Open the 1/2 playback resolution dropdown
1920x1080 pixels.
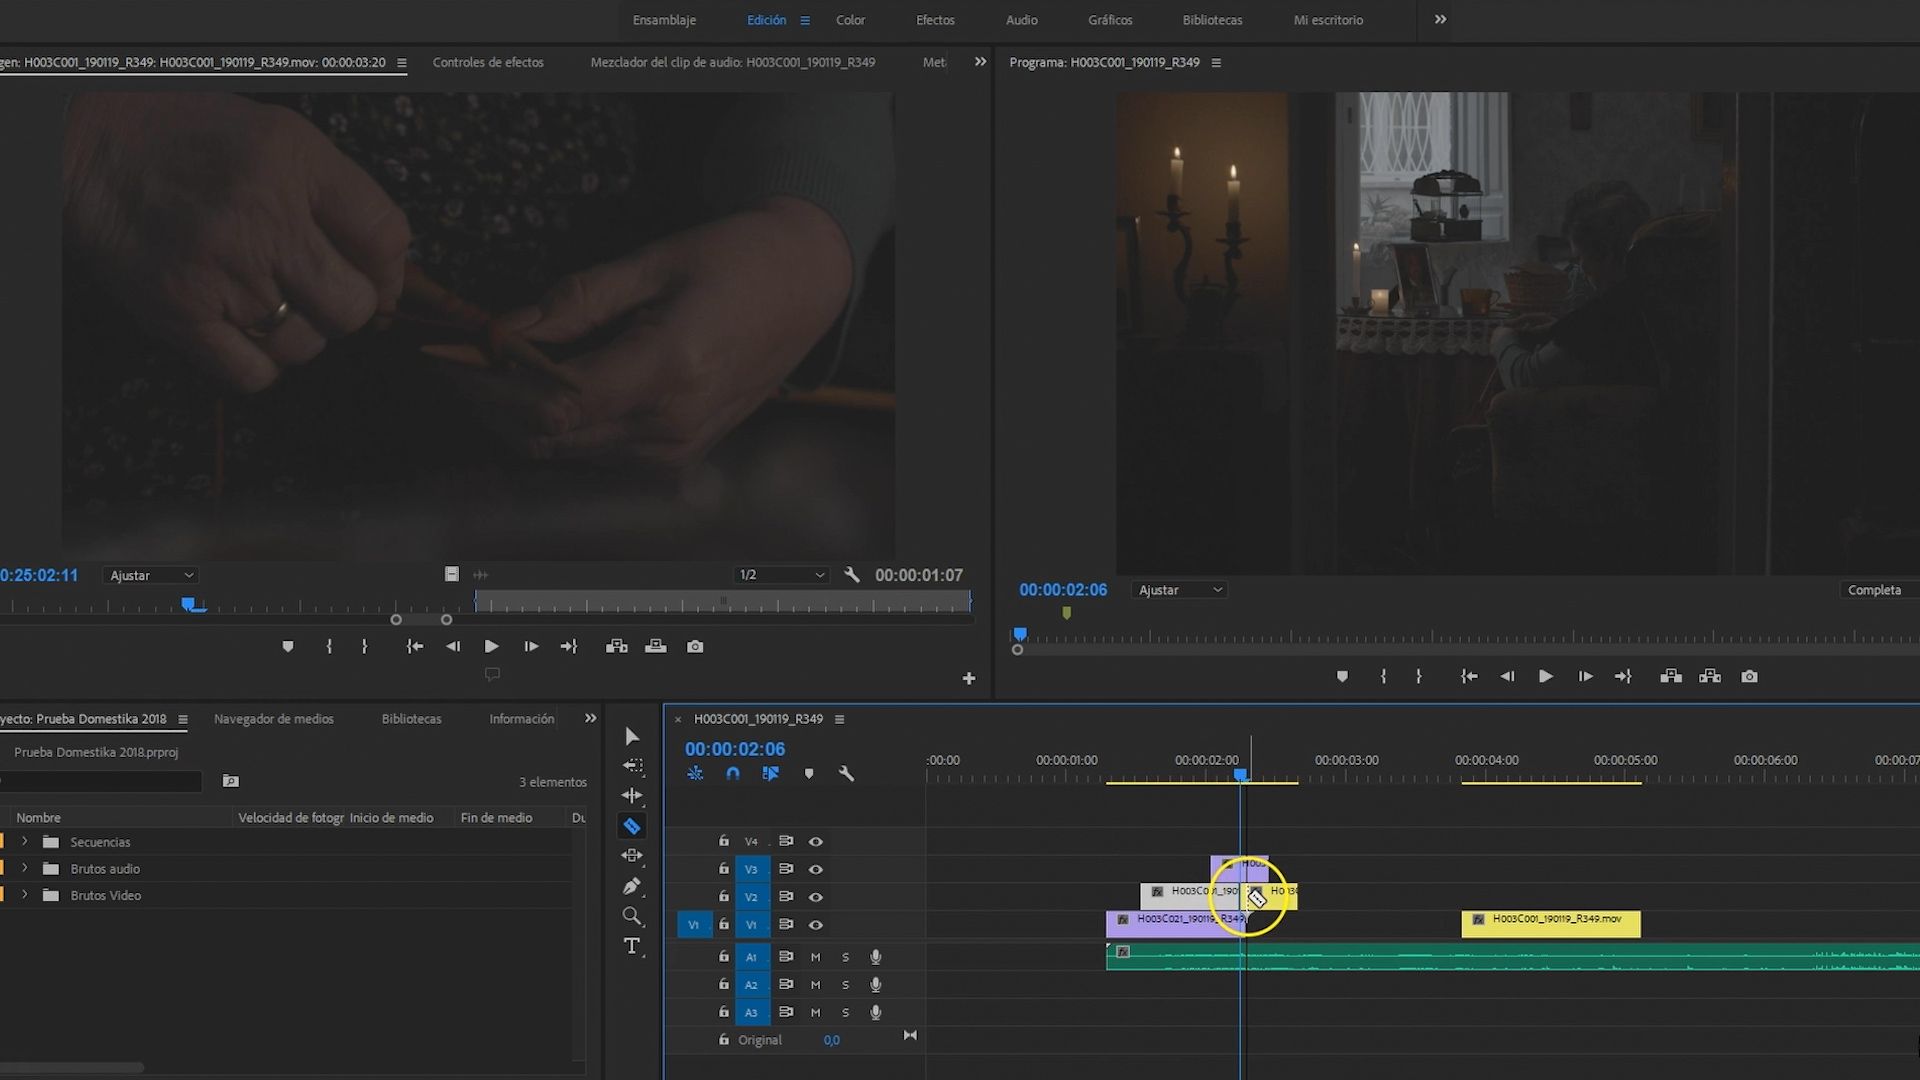780,574
